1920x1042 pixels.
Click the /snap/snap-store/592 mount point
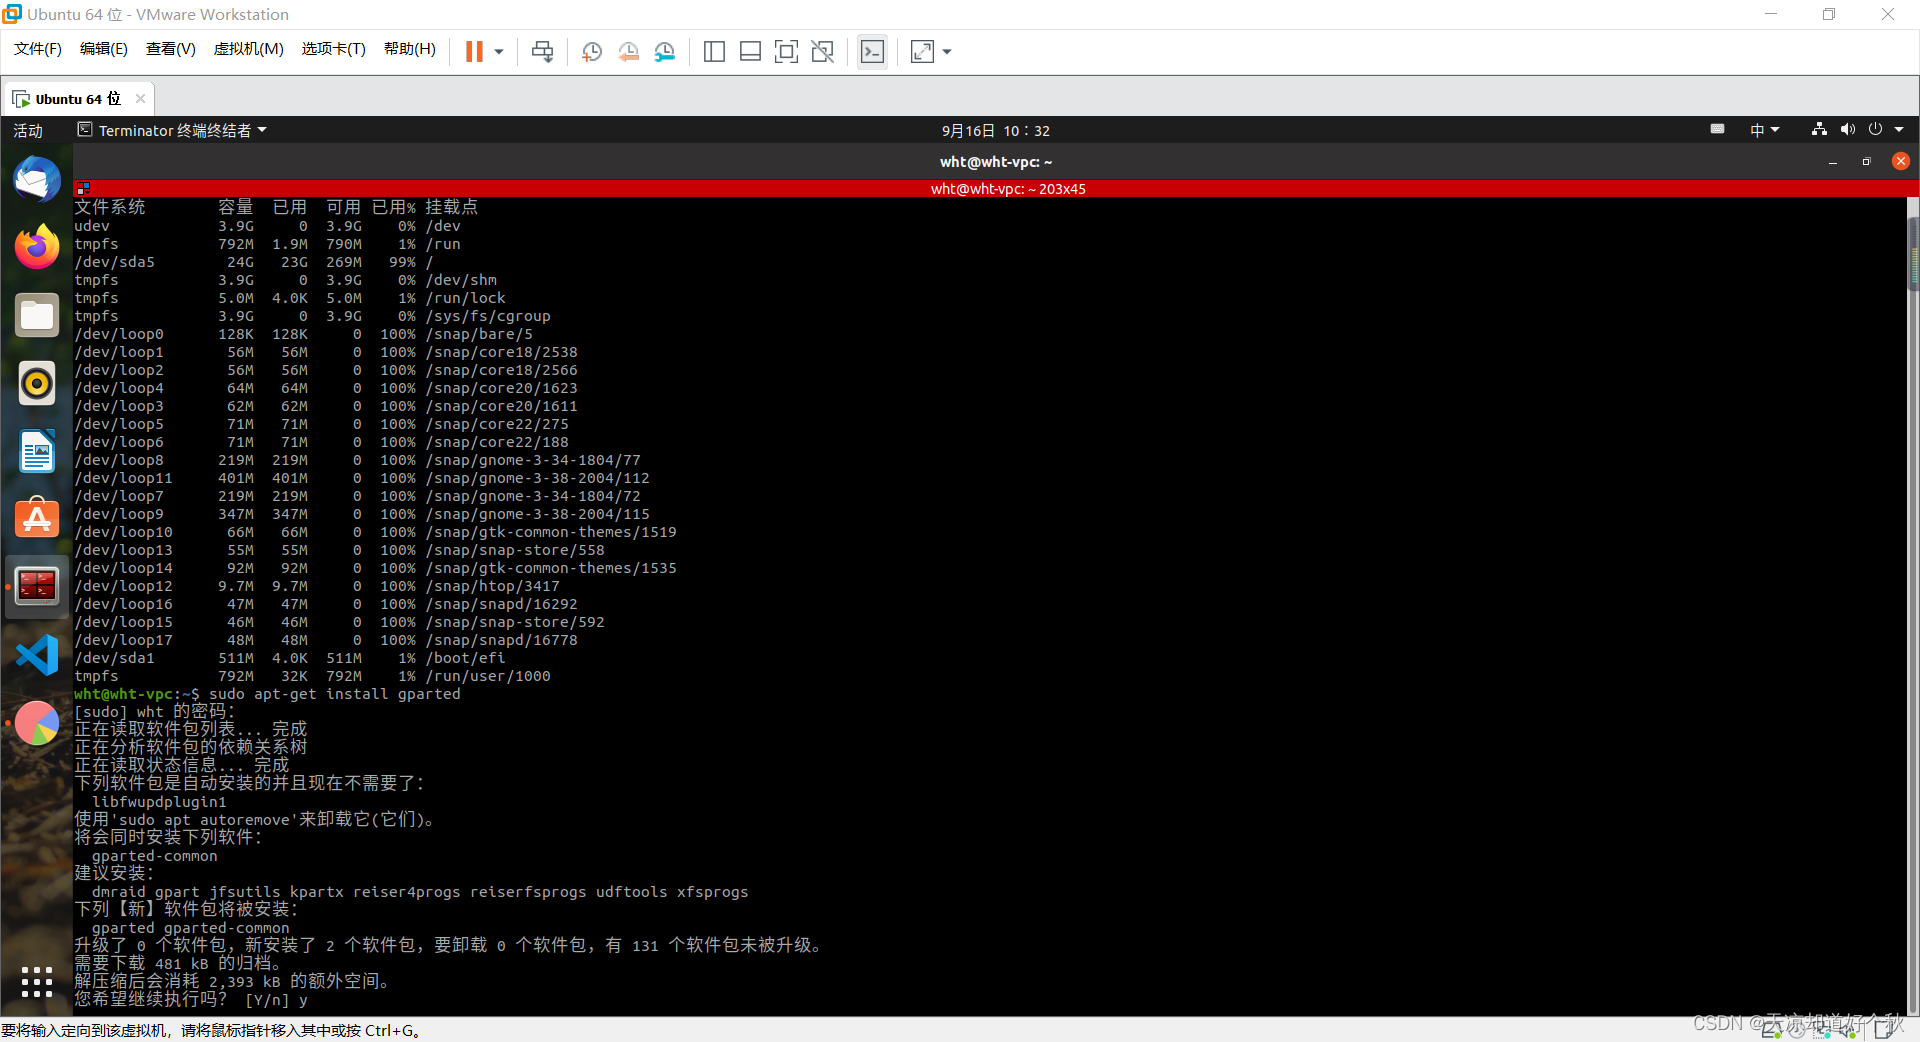click(x=515, y=622)
